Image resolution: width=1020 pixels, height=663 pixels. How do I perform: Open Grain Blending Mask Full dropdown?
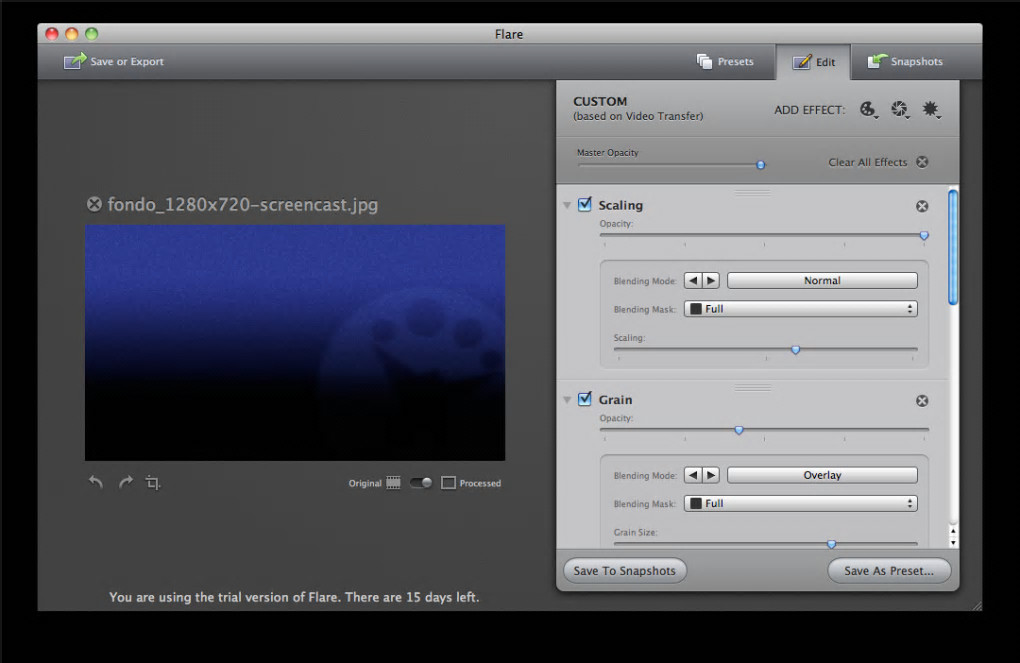(x=801, y=504)
